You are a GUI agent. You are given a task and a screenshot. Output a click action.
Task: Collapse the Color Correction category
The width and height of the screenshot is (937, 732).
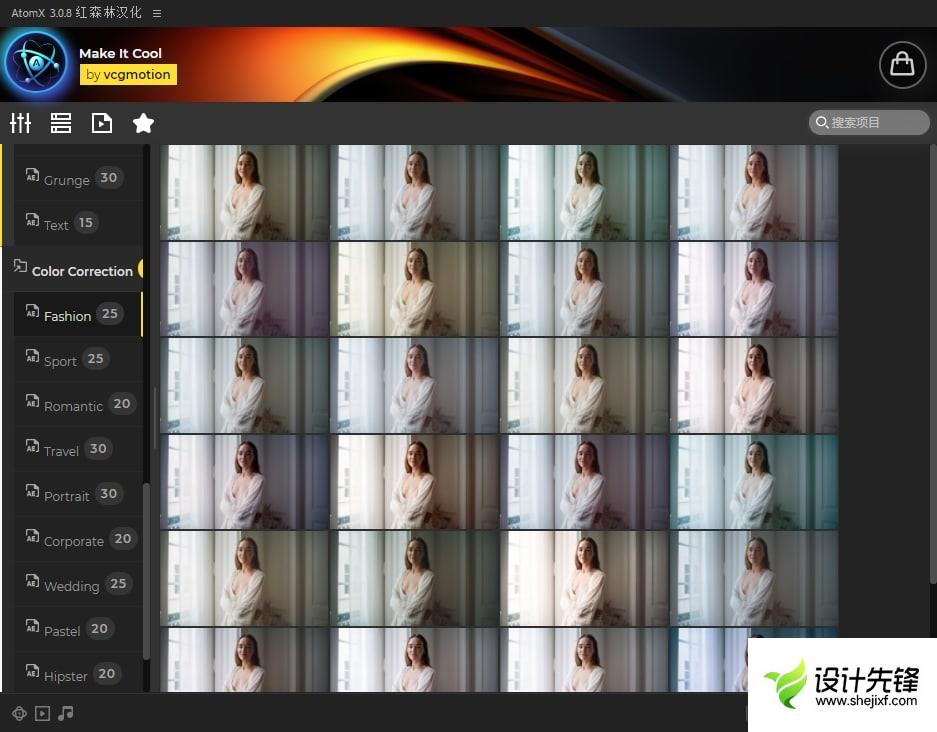pyautogui.click(x=80, y=270)
